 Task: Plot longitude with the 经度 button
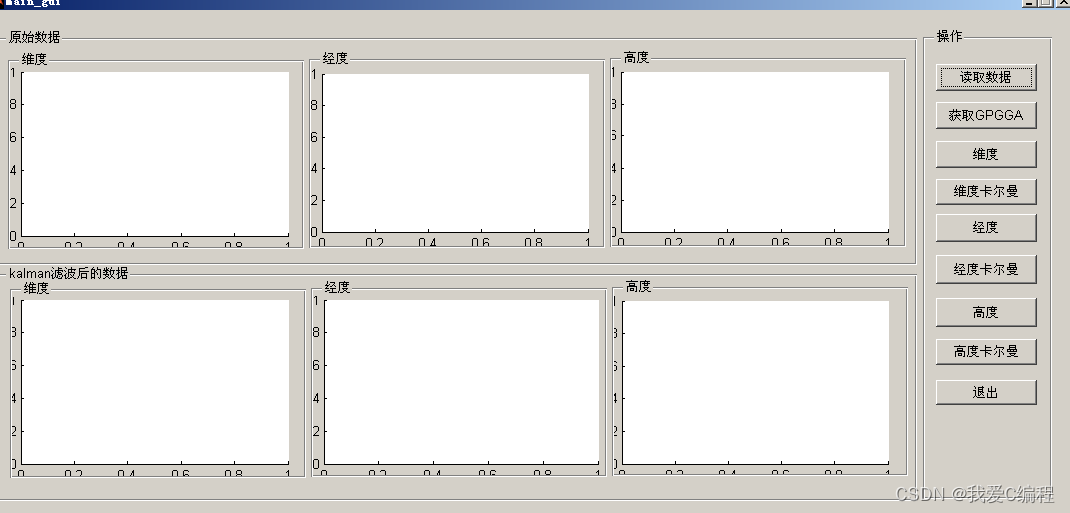pyautogui.click(x=985, y=228)
